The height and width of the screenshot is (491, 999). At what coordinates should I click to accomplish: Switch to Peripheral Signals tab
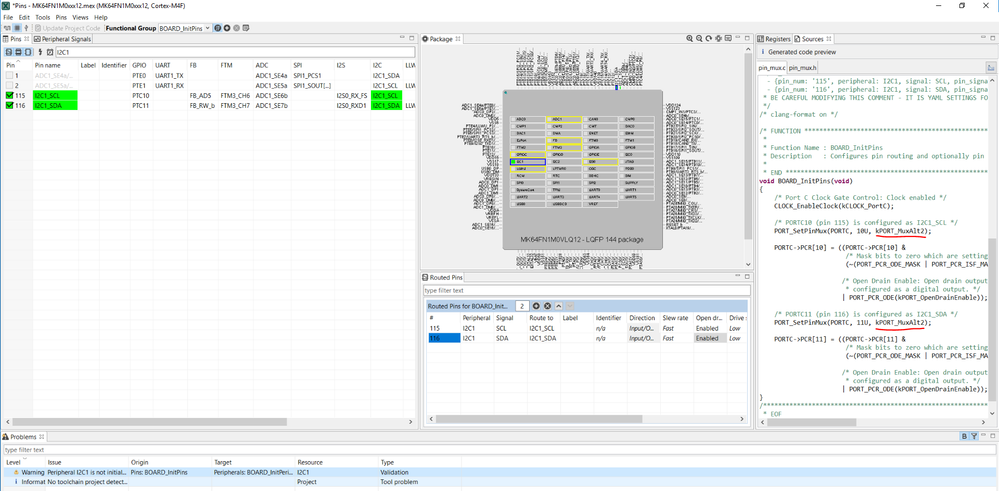pos(62,39)
